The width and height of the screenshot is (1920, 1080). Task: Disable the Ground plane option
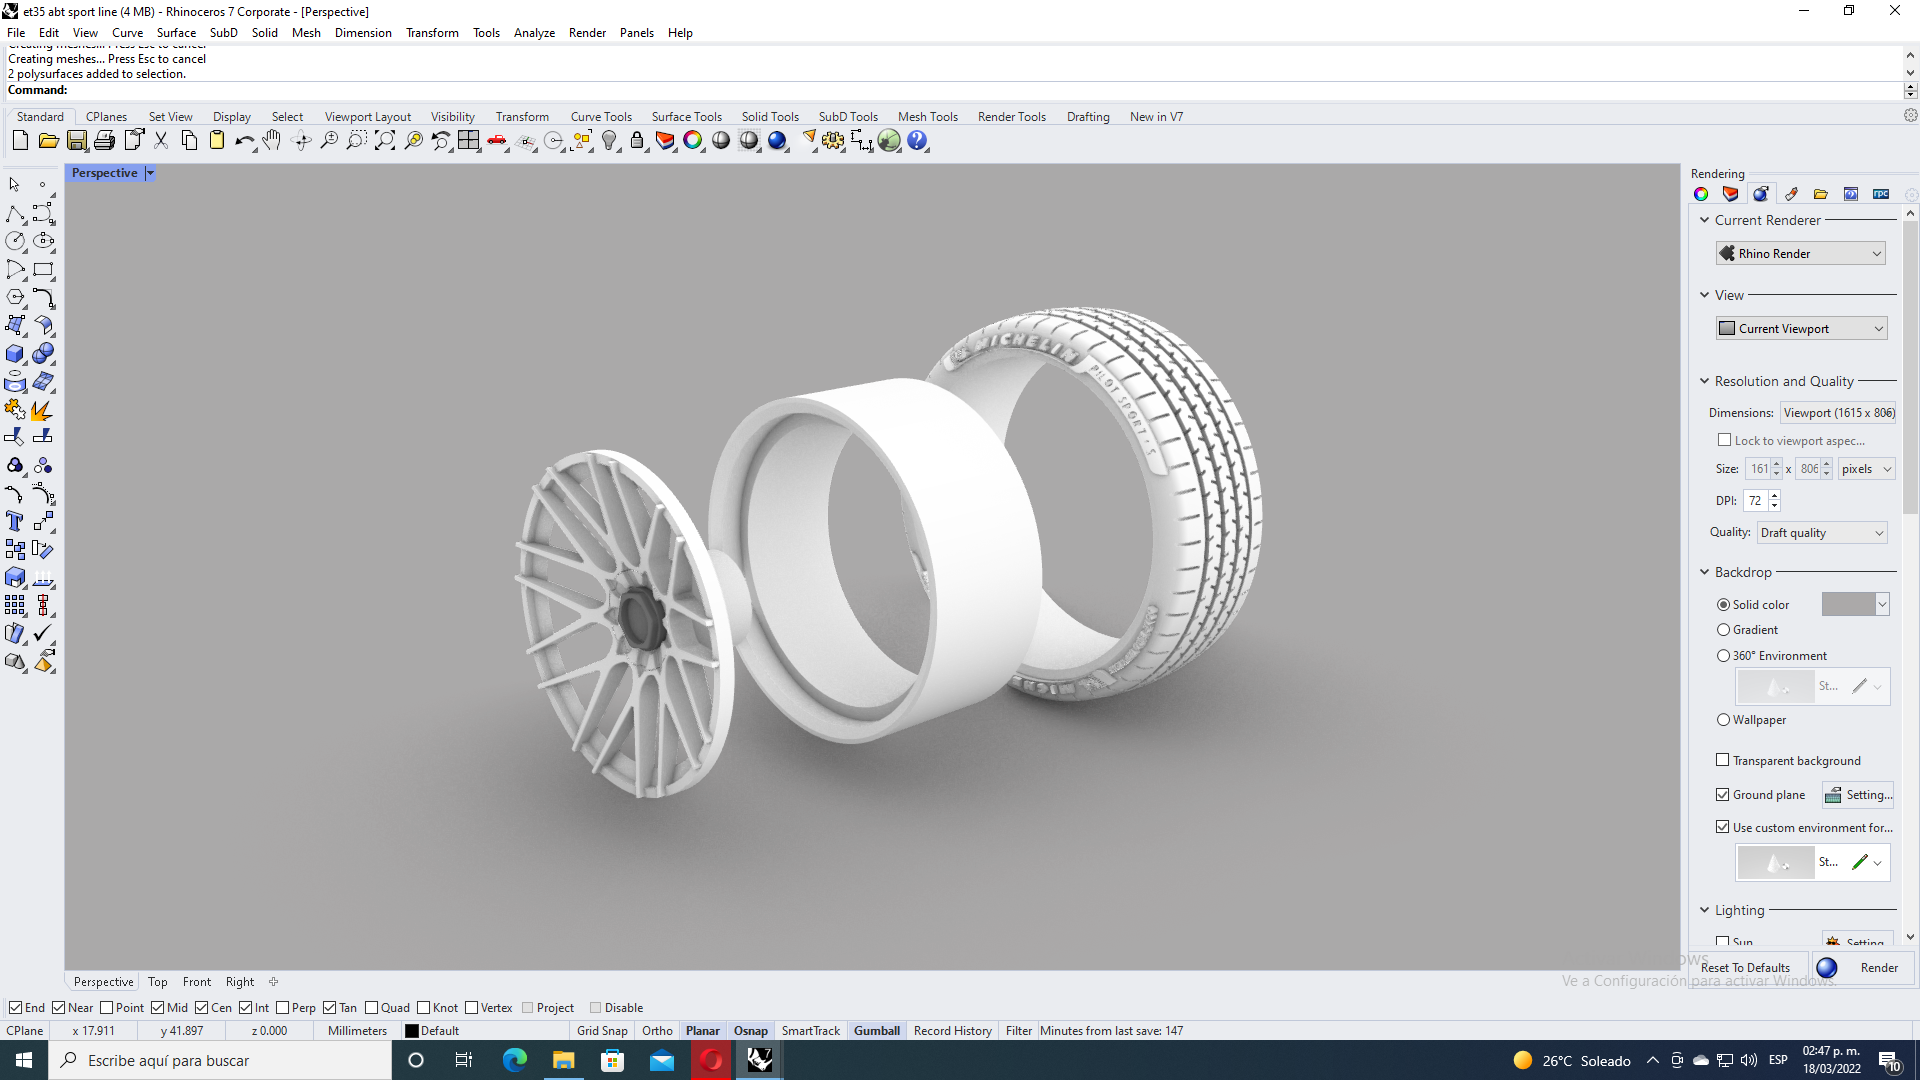[1723, 794]
